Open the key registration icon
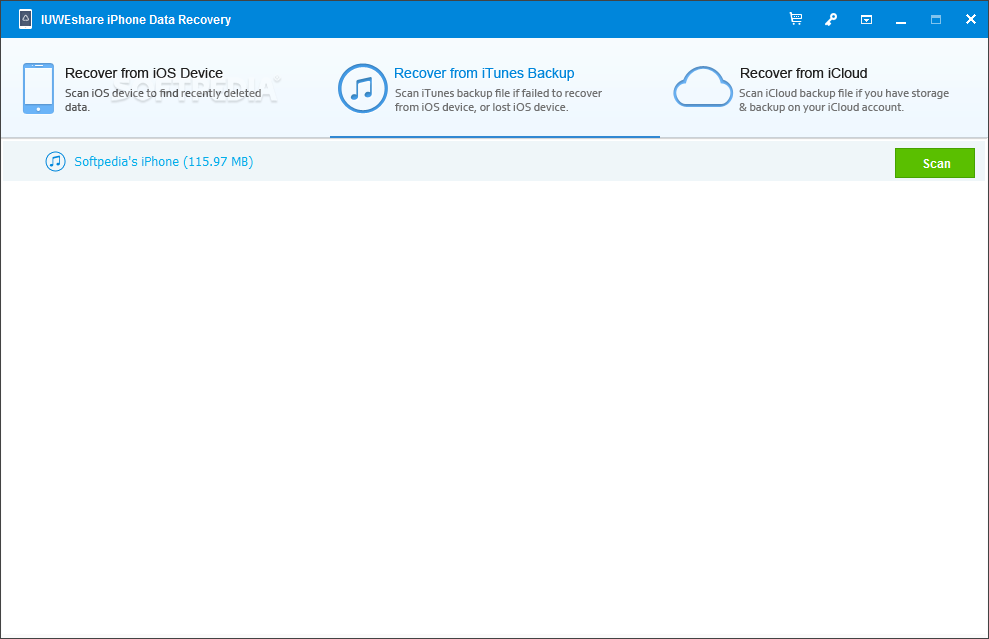 [831, 20]
